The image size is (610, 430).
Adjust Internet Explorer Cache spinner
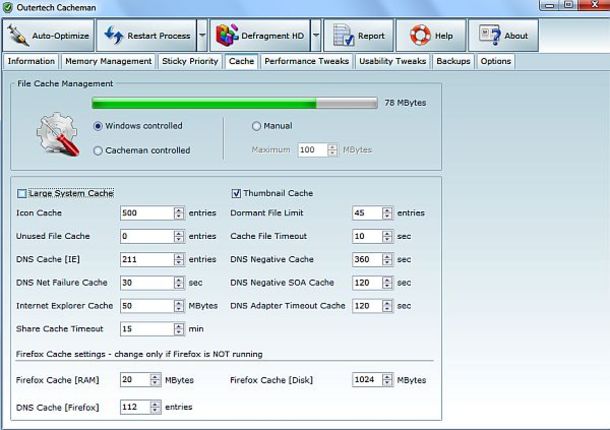[x=179, y=305]
